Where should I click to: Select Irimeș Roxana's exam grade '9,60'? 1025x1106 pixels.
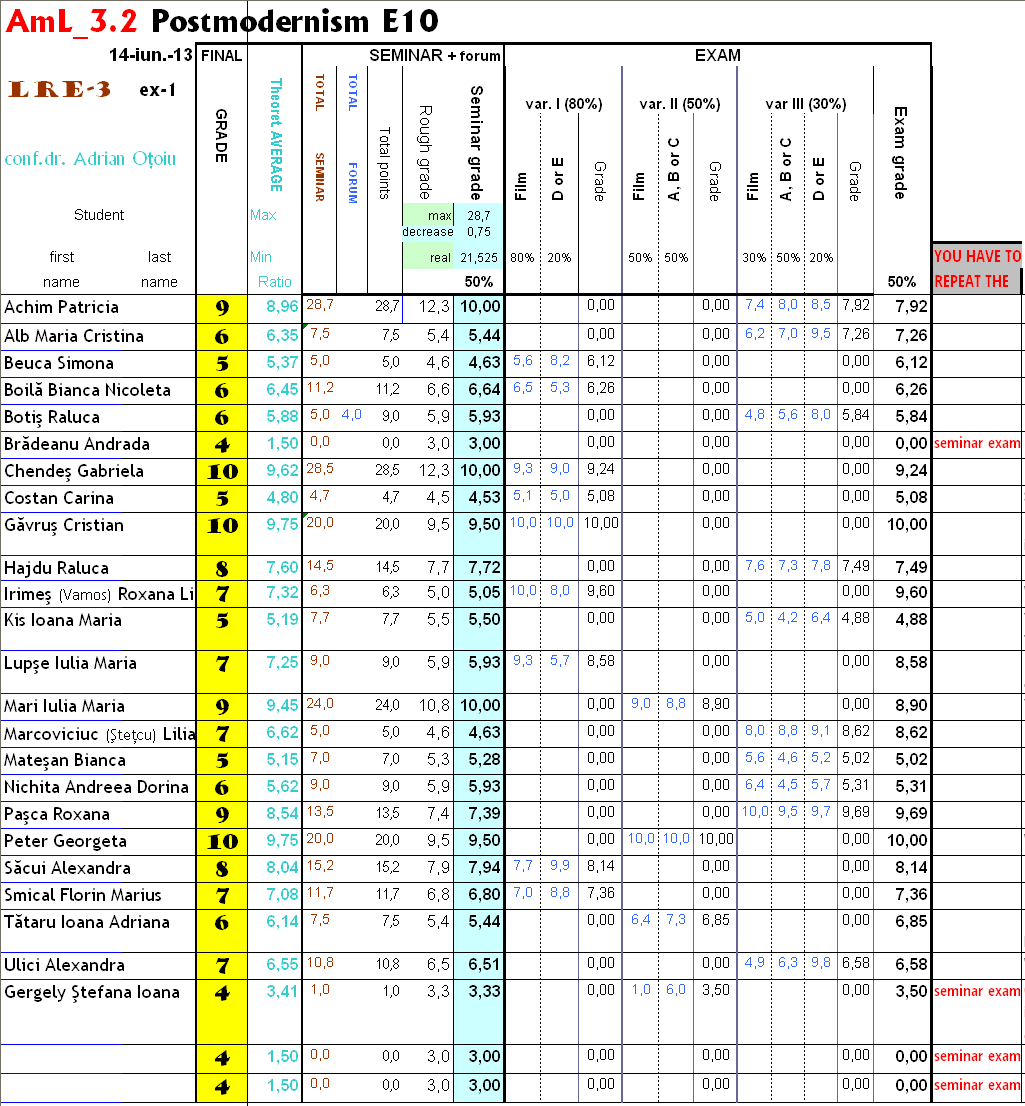point(911,593)
